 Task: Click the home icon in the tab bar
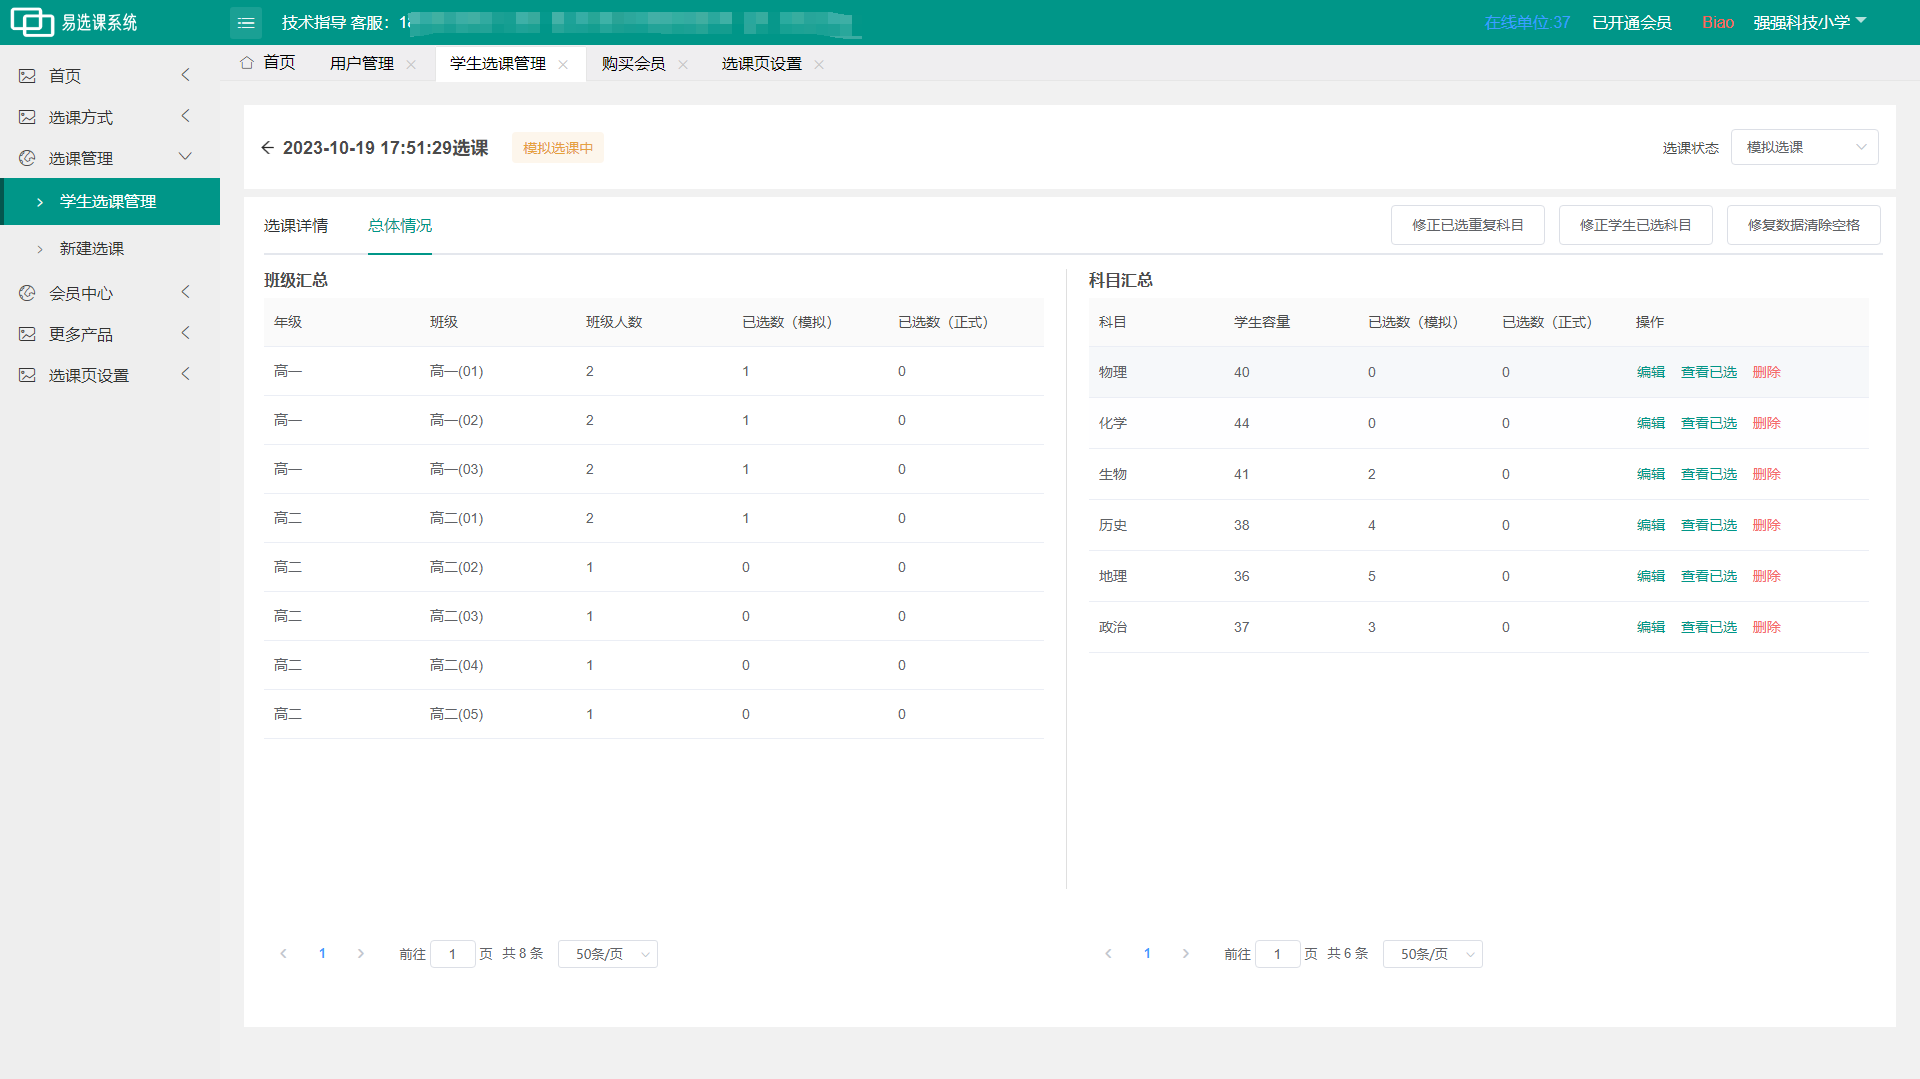point(247,63)
